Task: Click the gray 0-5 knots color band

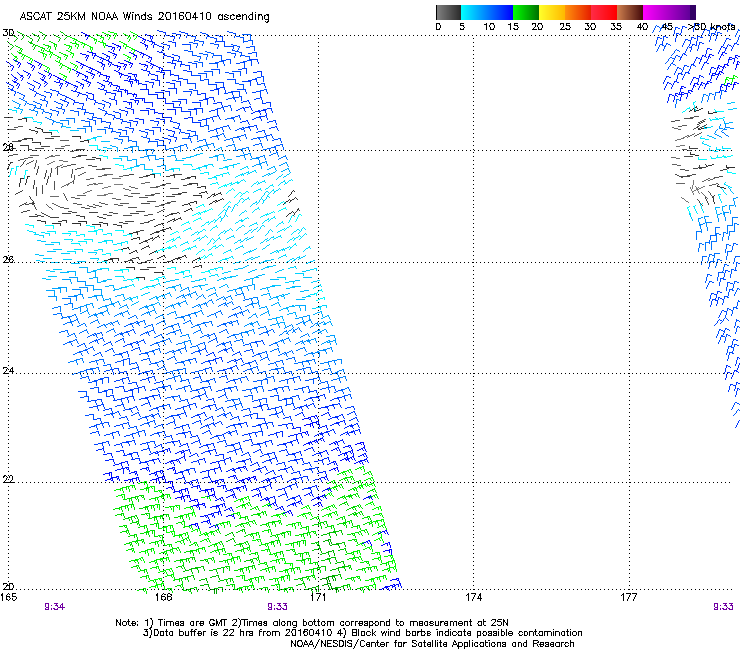Action: coord(448,12)
